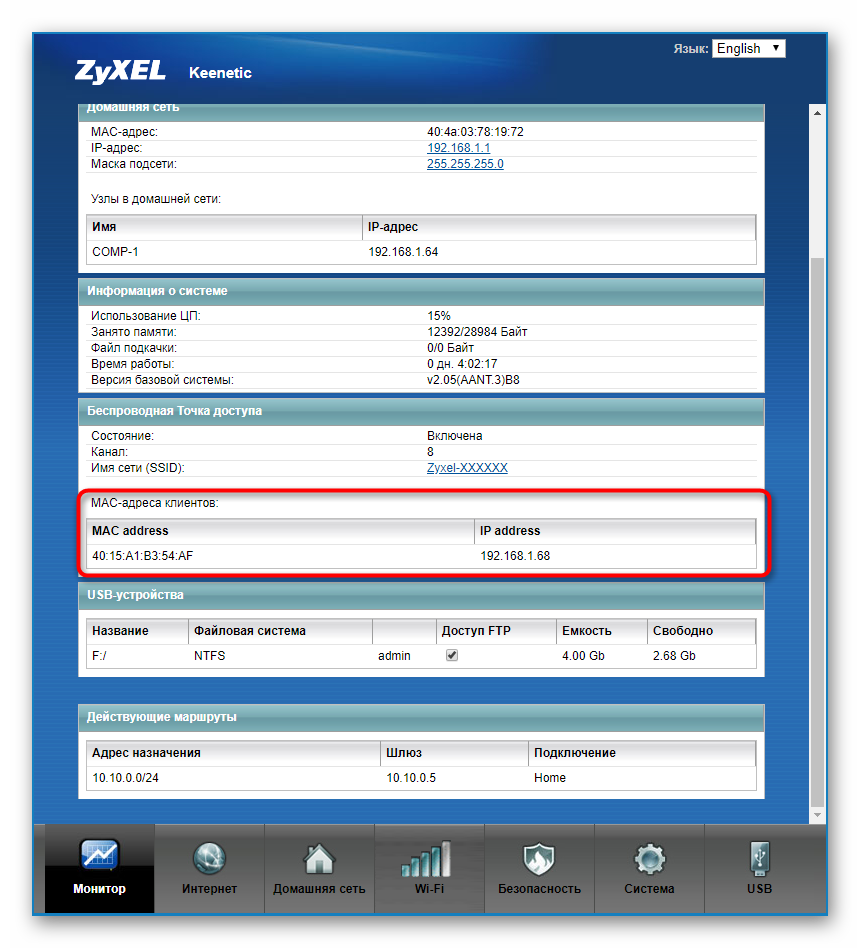Open the Интернет globe icon
The width and height of the screenshot is (860, 948).
[209, 857]
